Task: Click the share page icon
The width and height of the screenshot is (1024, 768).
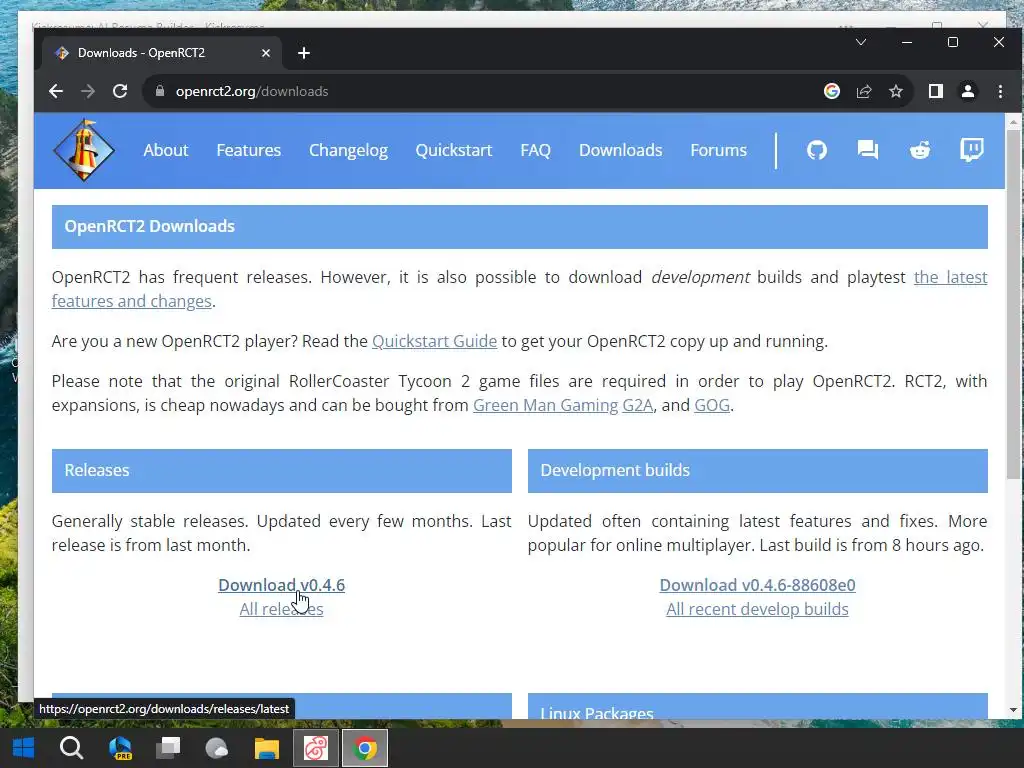Action: click(863, 91)
